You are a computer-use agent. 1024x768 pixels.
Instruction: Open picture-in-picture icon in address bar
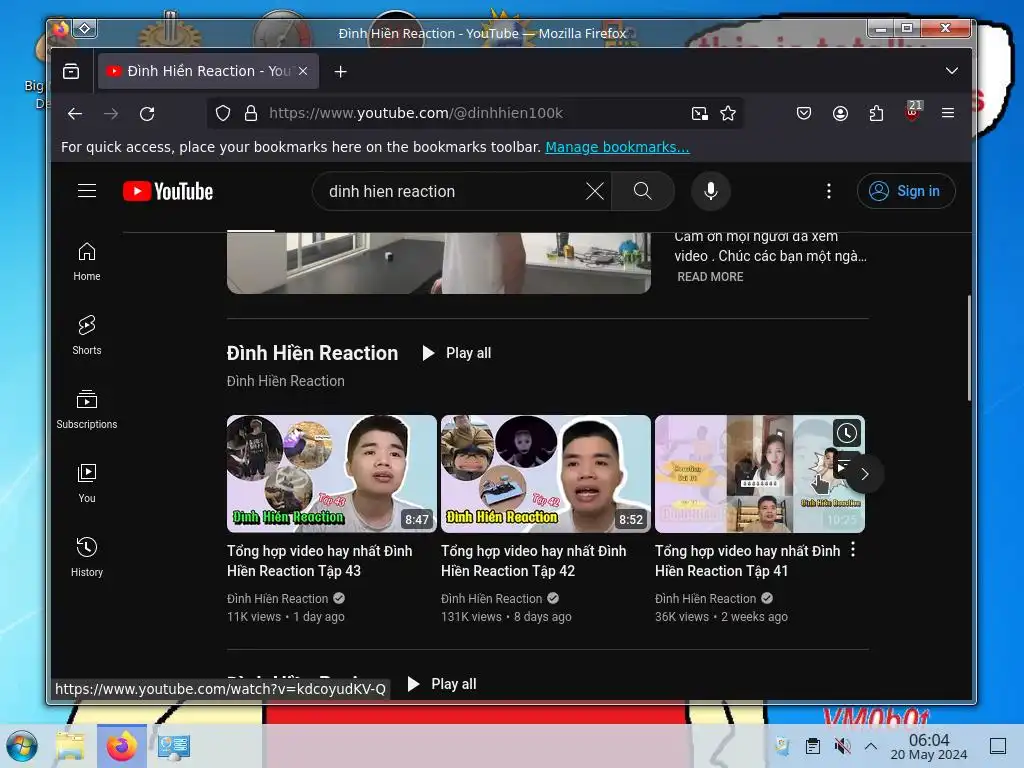point(699,114)
